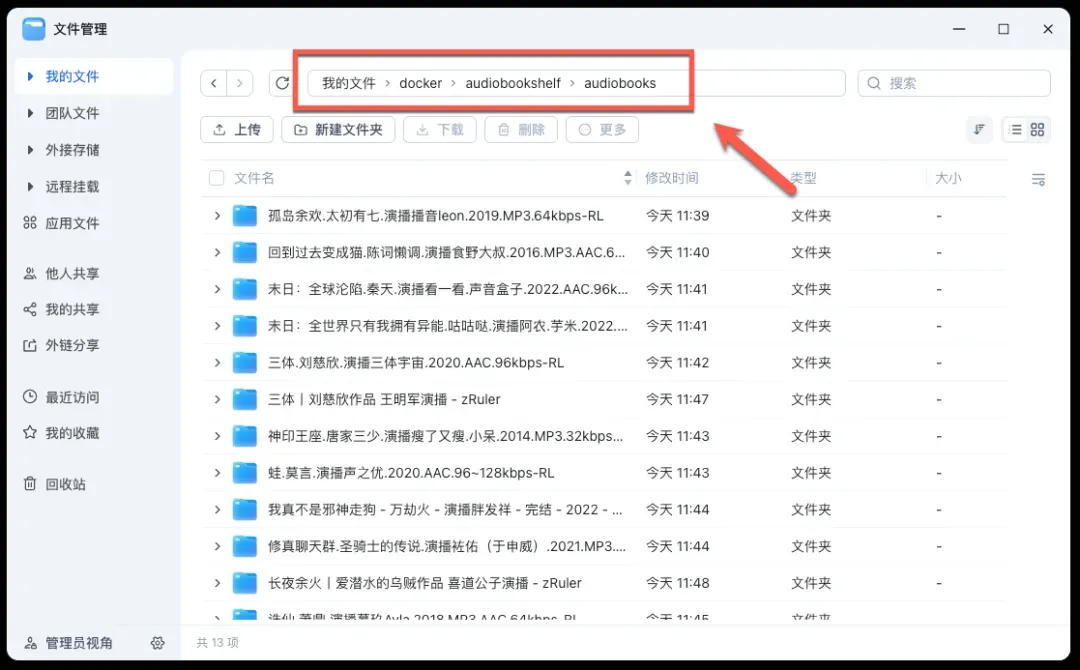Image resolution: width=1080 pixels, height=670 pixels.
Task: Switch to grid view layout
Action: click(x=1038, y=130)
